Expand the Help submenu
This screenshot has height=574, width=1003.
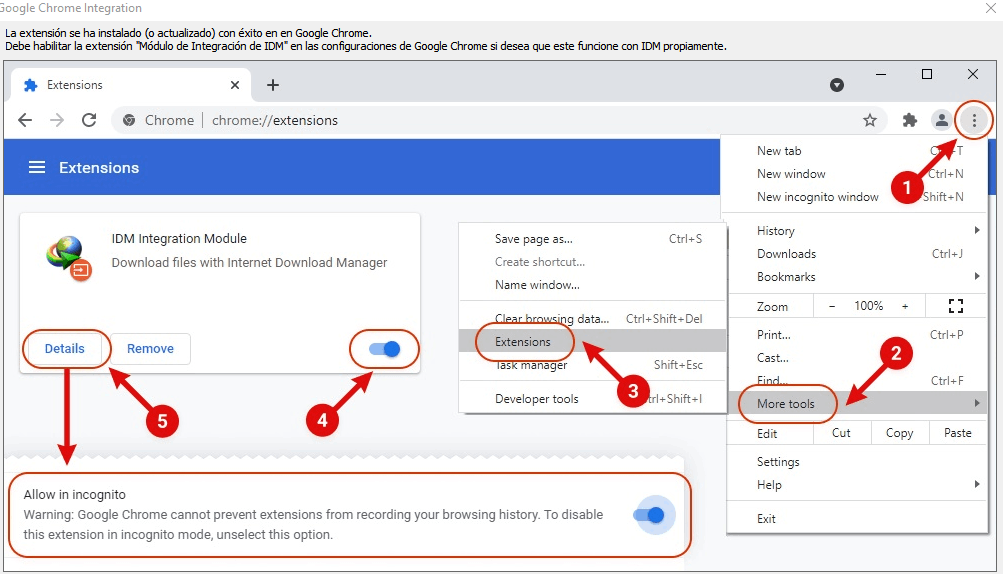(857, 485)
